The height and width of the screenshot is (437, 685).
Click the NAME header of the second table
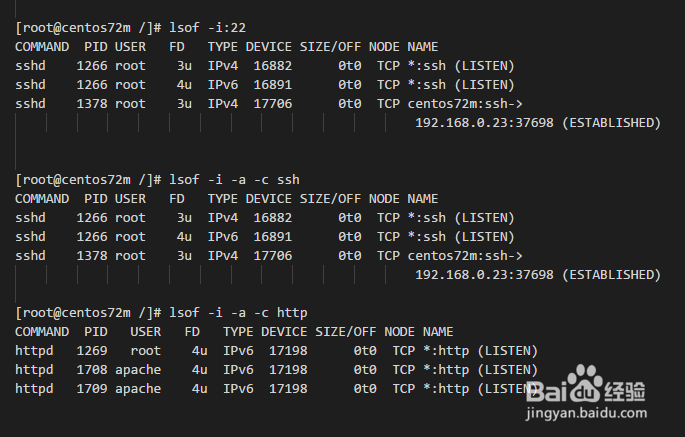pos(422,199)
